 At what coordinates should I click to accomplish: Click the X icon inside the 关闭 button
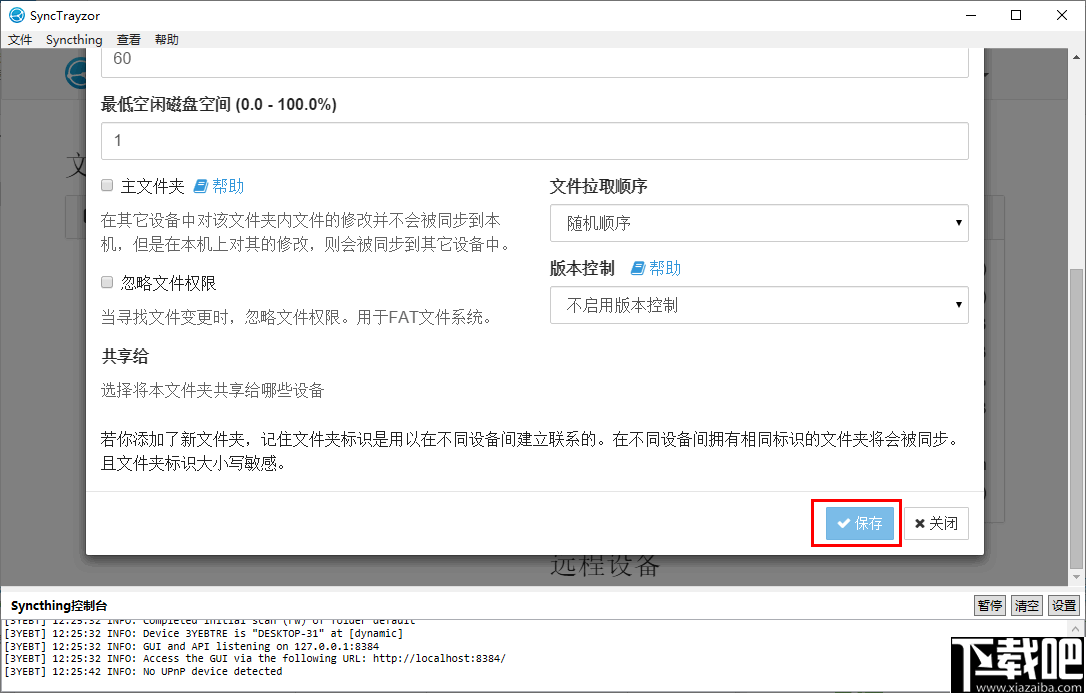pos(920,522)
